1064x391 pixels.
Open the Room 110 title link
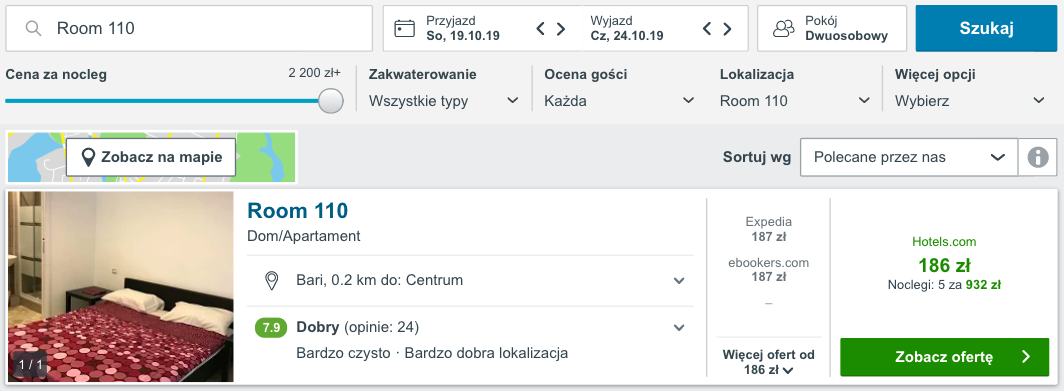298,211
